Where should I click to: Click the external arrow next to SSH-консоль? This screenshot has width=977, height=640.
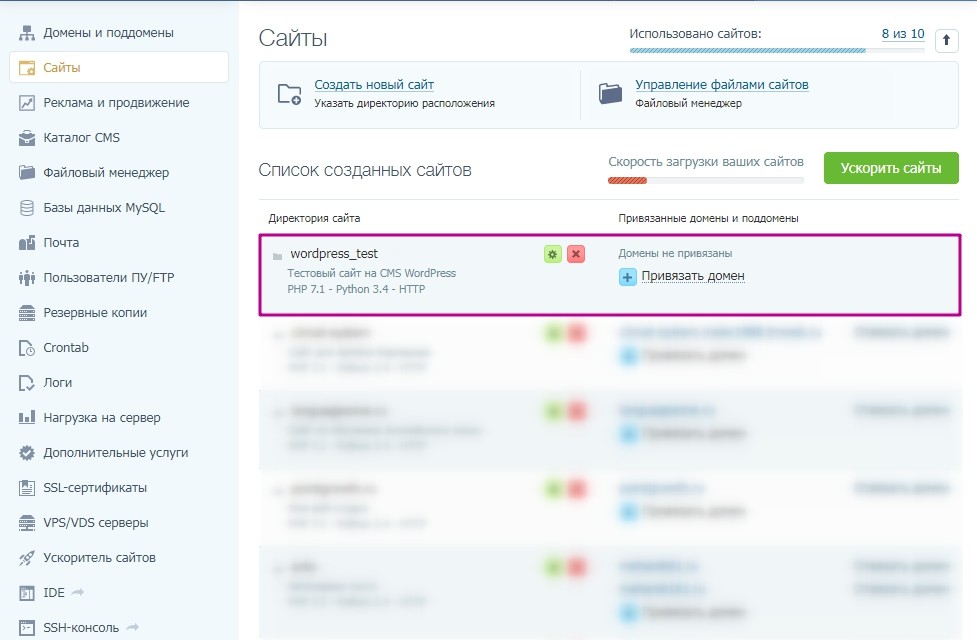(x=132, y=627)
